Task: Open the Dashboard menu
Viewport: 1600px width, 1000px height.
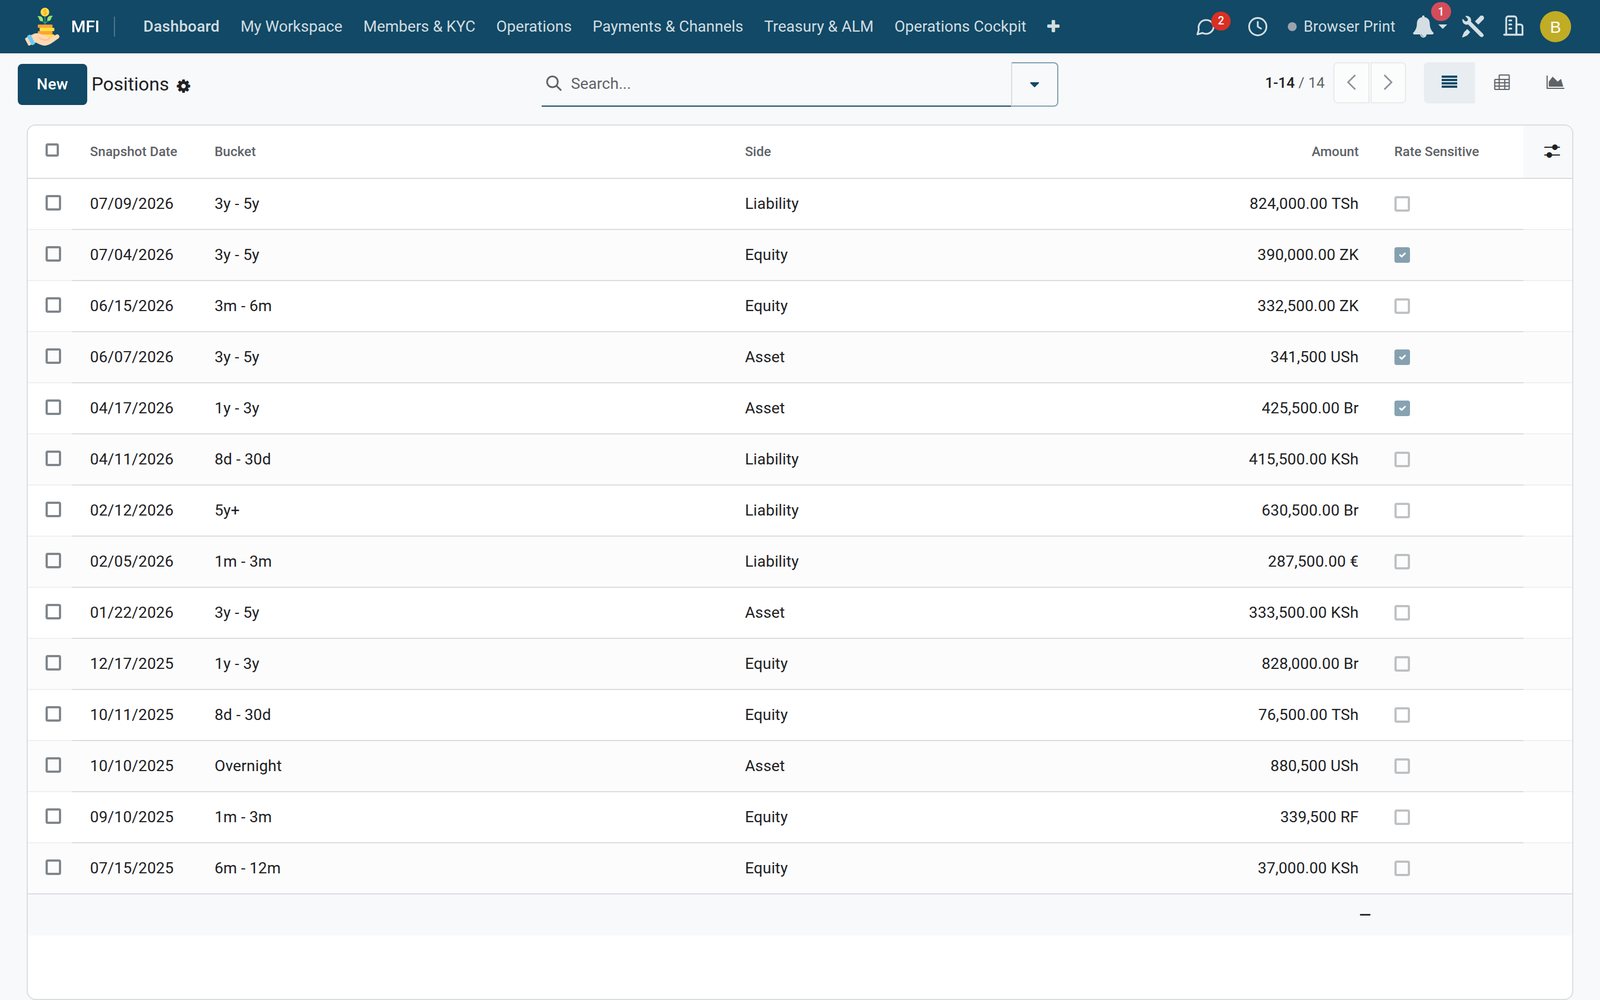Action: [181, 27]
